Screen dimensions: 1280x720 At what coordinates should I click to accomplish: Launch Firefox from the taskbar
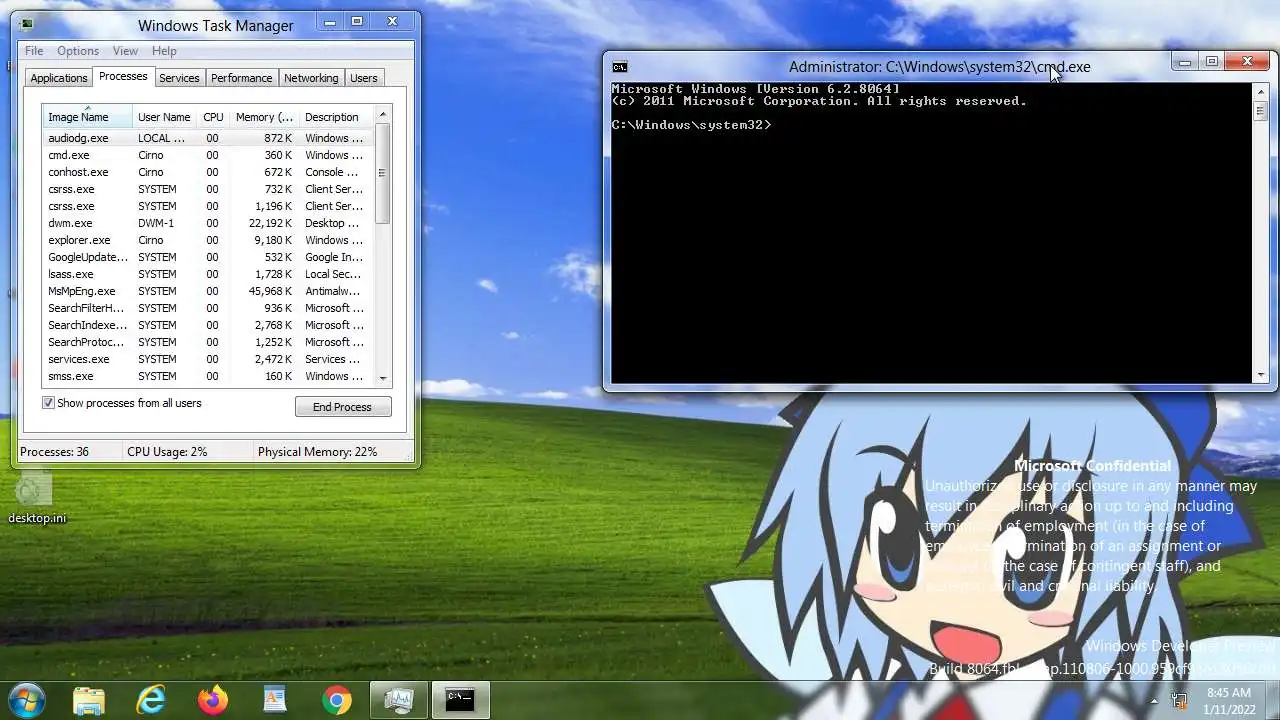pyautogui.click(x=213, y=700)
